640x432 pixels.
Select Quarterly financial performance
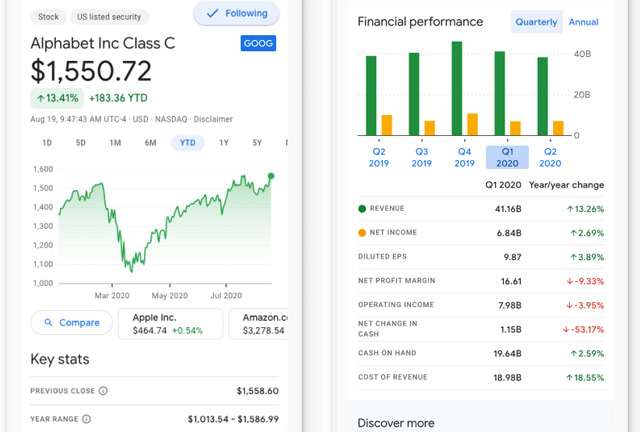[537, 22]
